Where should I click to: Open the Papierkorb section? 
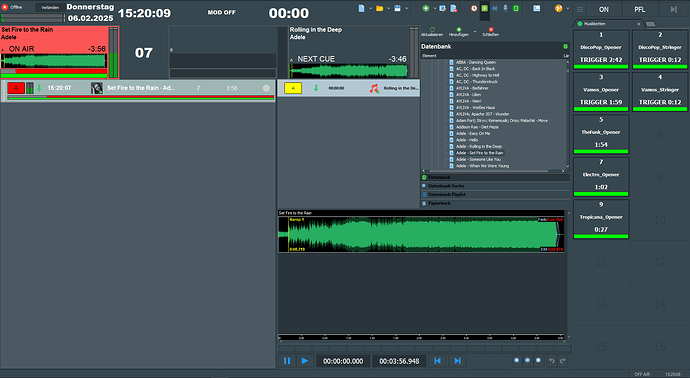click(x=495, y=203)
